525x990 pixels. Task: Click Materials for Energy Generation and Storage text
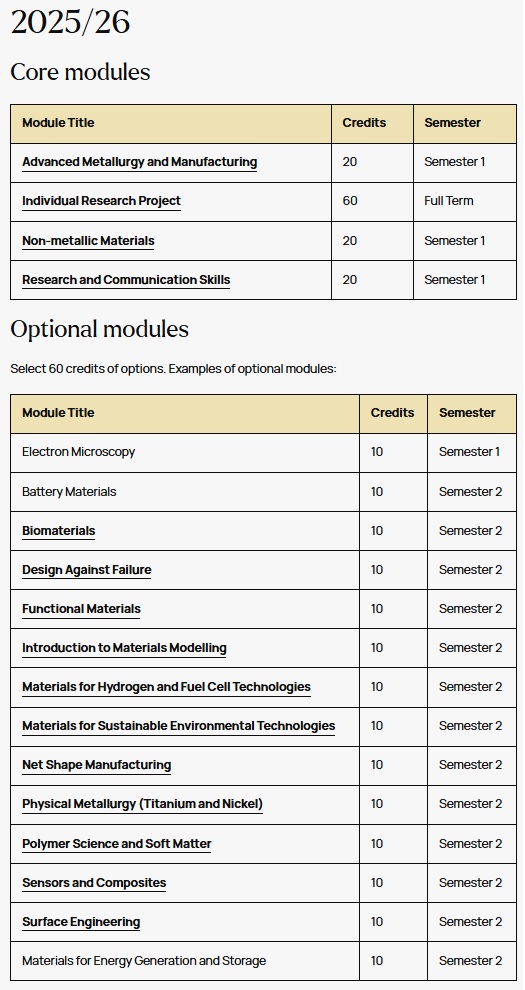pos(144,961)
